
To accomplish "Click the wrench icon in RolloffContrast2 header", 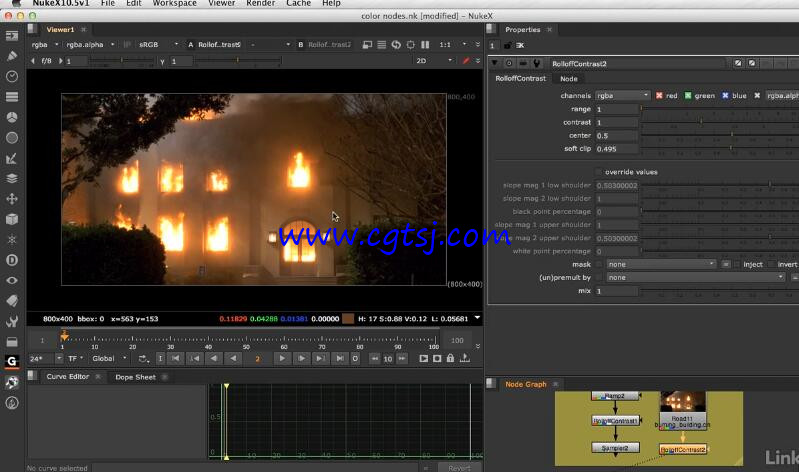I will [x=537, y=63].
